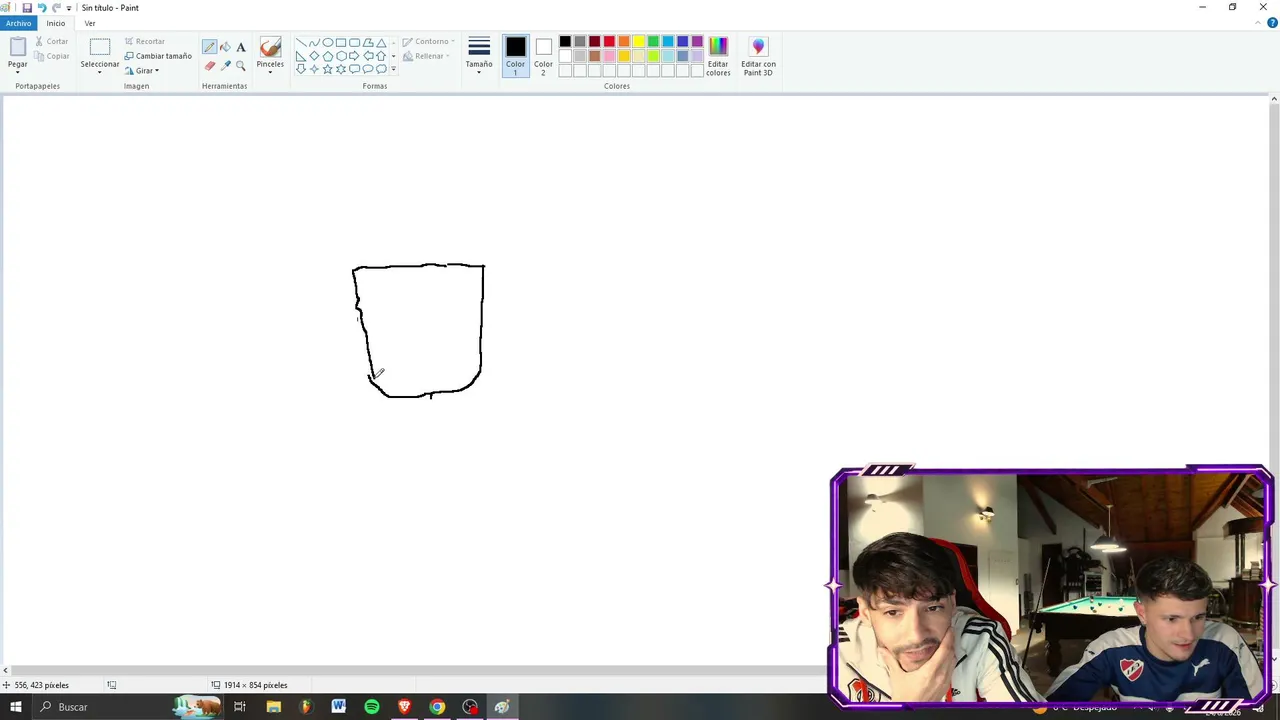Pick the green color swatch
The image size is (1280, 720).
coord(653,41)
